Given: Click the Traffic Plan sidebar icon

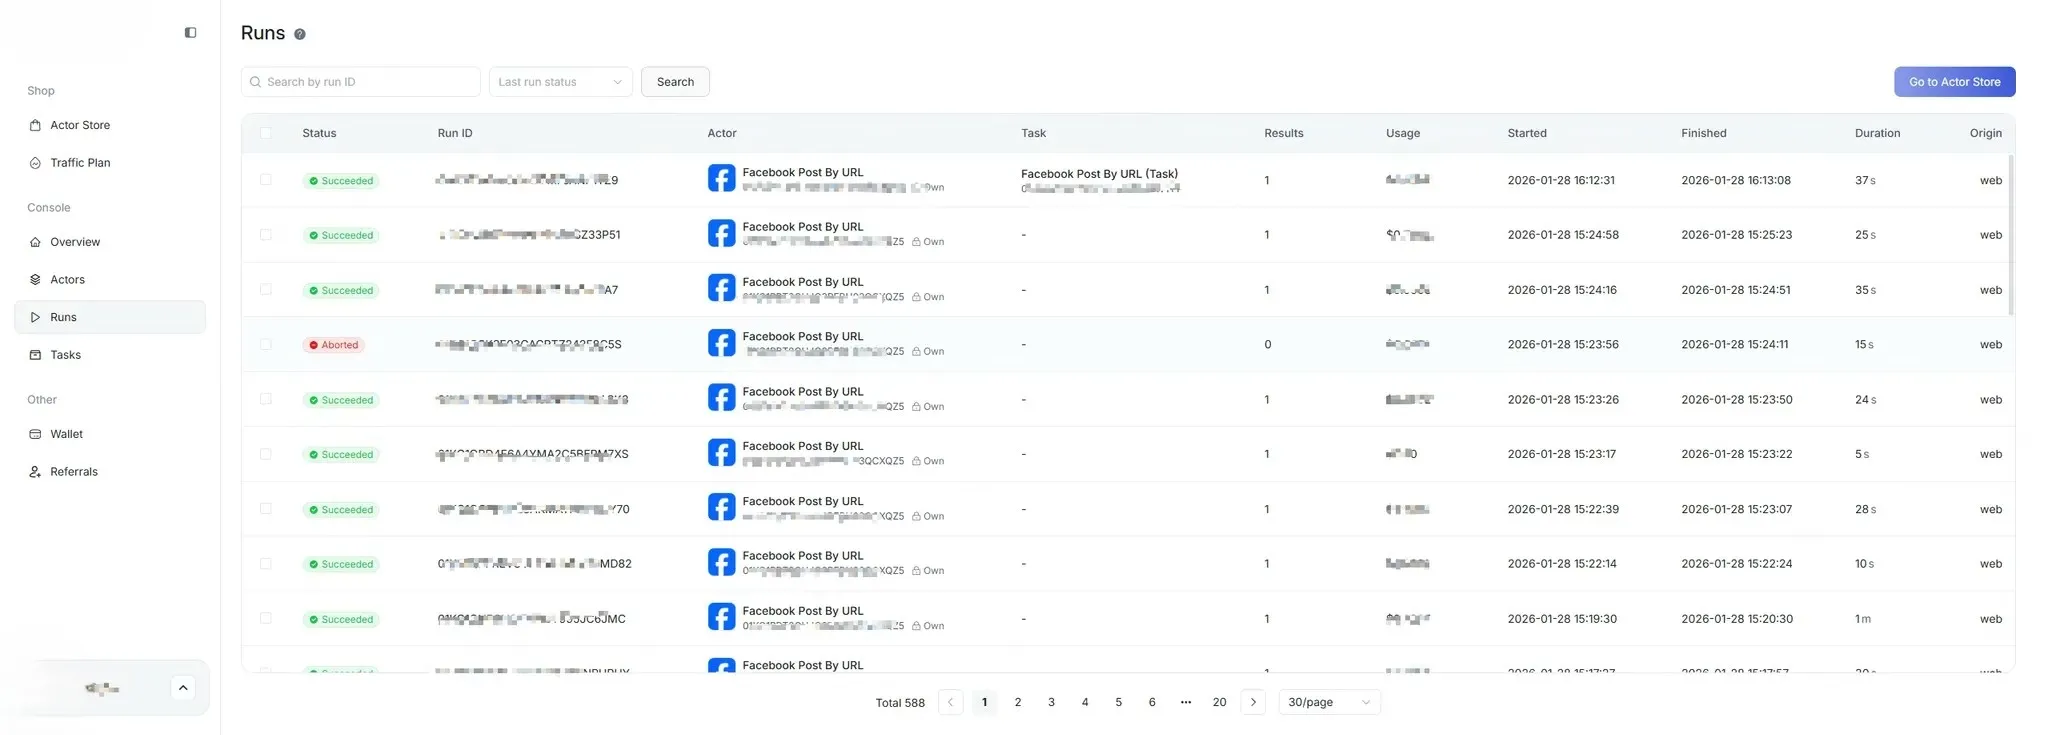Looking at the screenshot, I should [36, 163].
